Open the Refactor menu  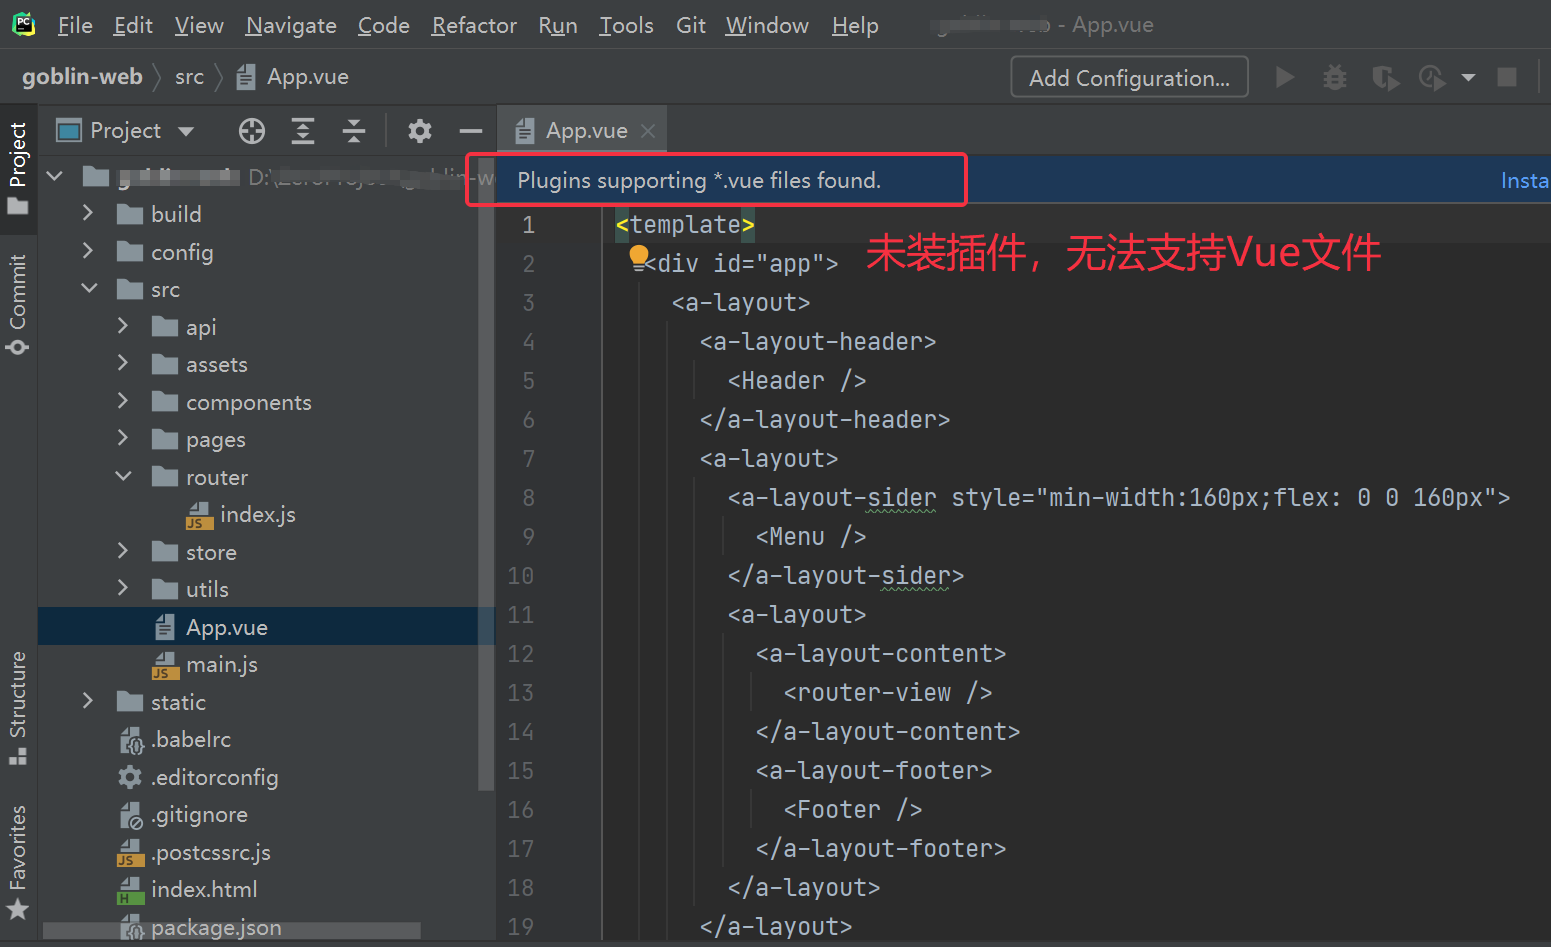pyautogui.click(x=474, y=25)
